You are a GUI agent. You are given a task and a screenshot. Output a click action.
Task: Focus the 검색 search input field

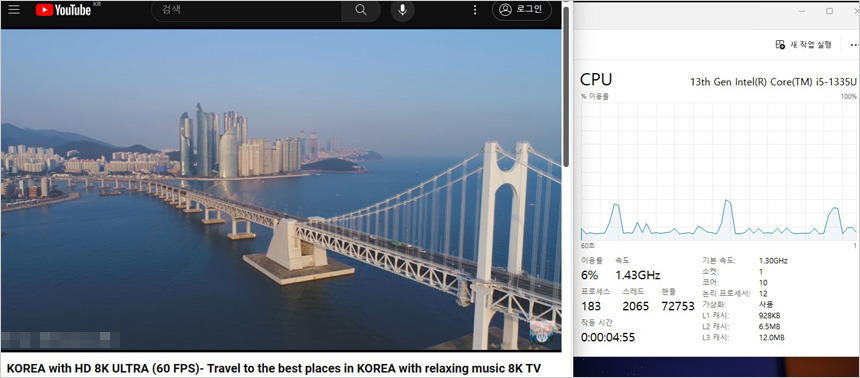click(x=247, y=10)
